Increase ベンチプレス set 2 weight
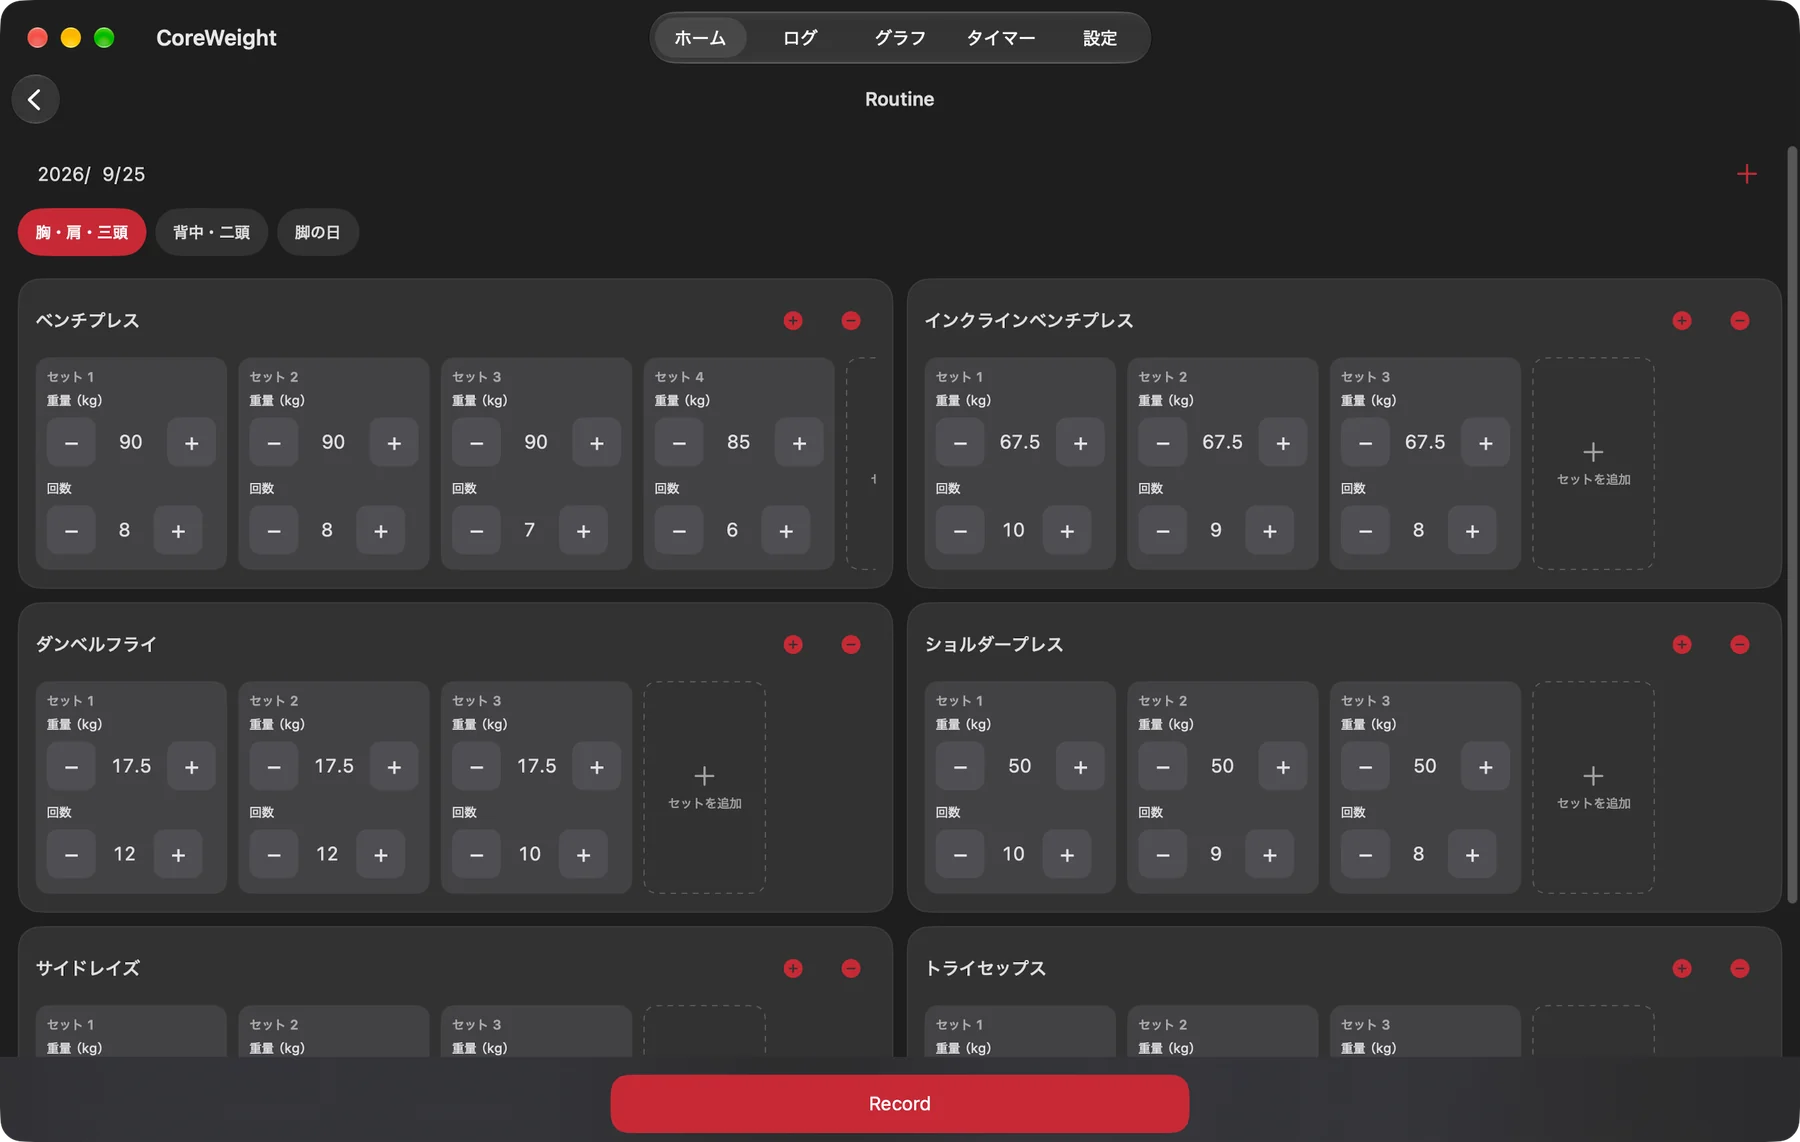1800x1142 pixels. (394, 442)
